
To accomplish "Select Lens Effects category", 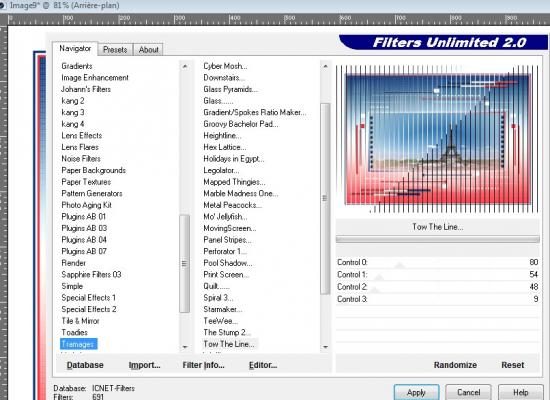I will [x=81, y=135].
